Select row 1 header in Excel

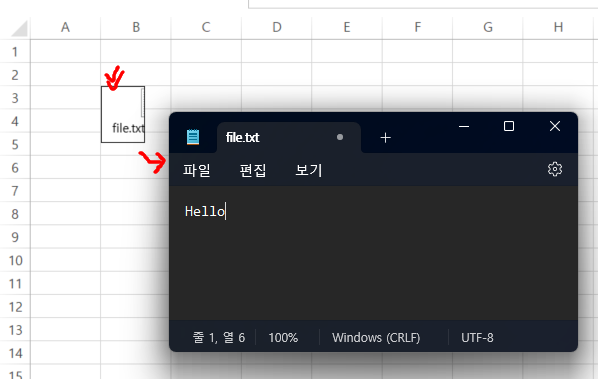15,51
